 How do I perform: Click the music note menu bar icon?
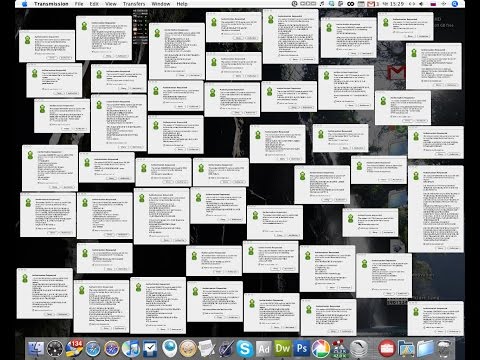(x=322, y=4)
